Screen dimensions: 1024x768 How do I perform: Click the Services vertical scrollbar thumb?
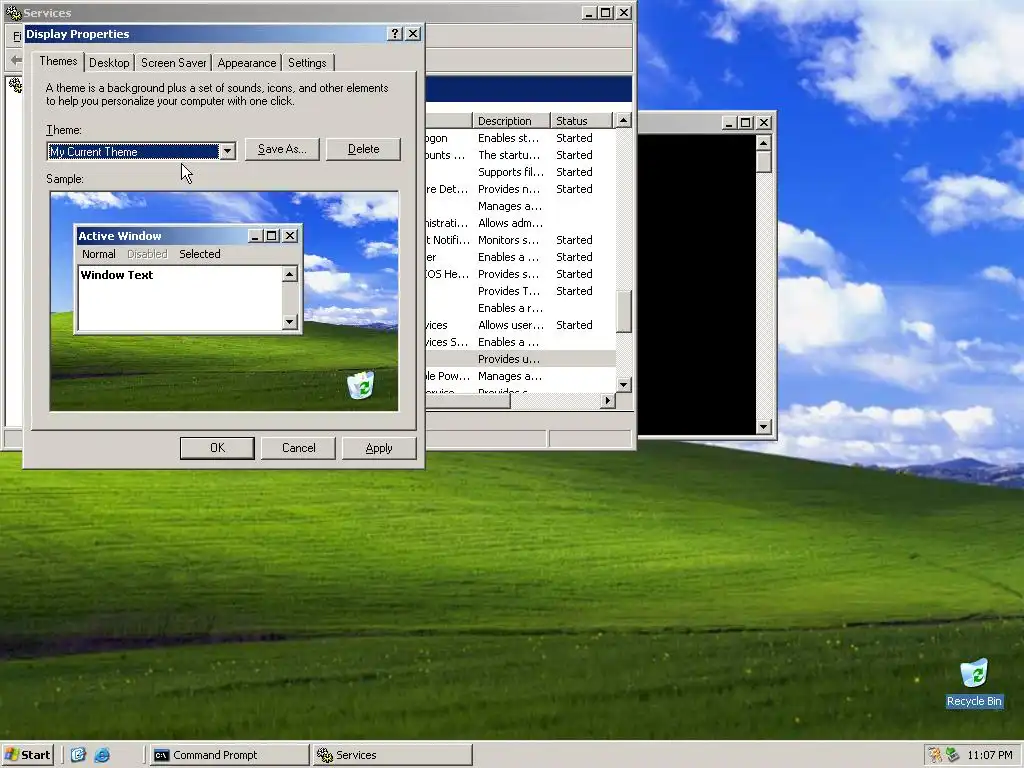click(624, 312)
